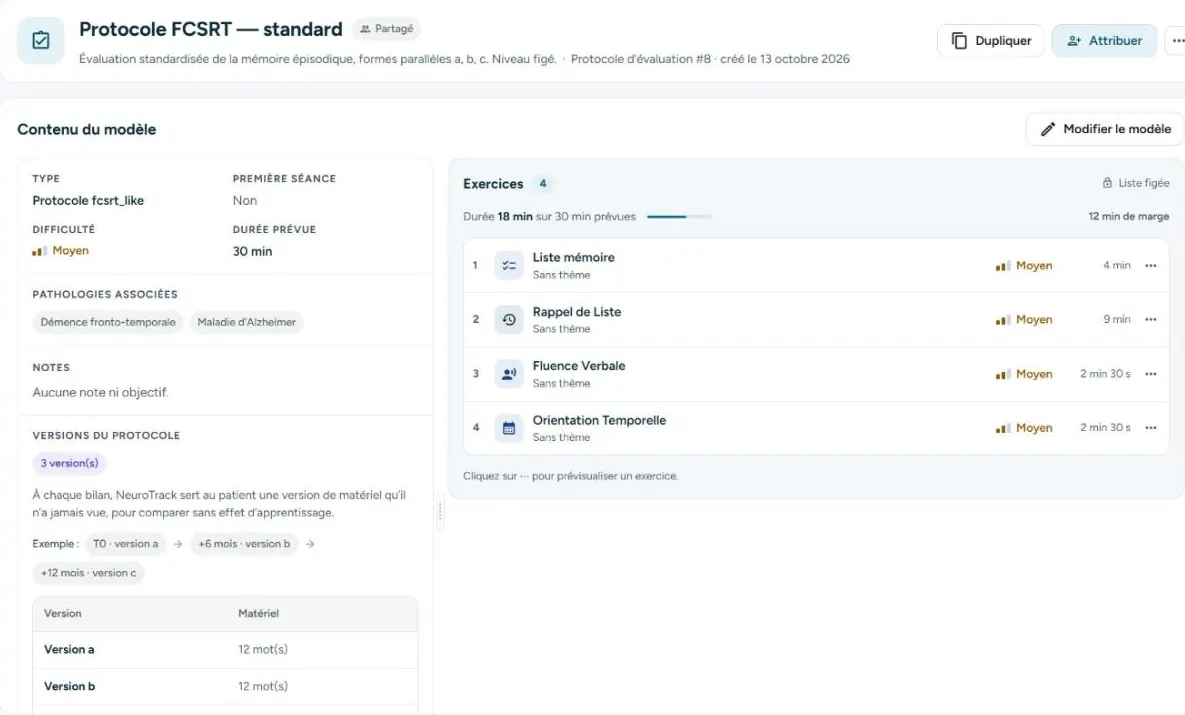1185x715 pixels.
Task: Click the +6 mois · version b chip
Action: tap(244, 543)
